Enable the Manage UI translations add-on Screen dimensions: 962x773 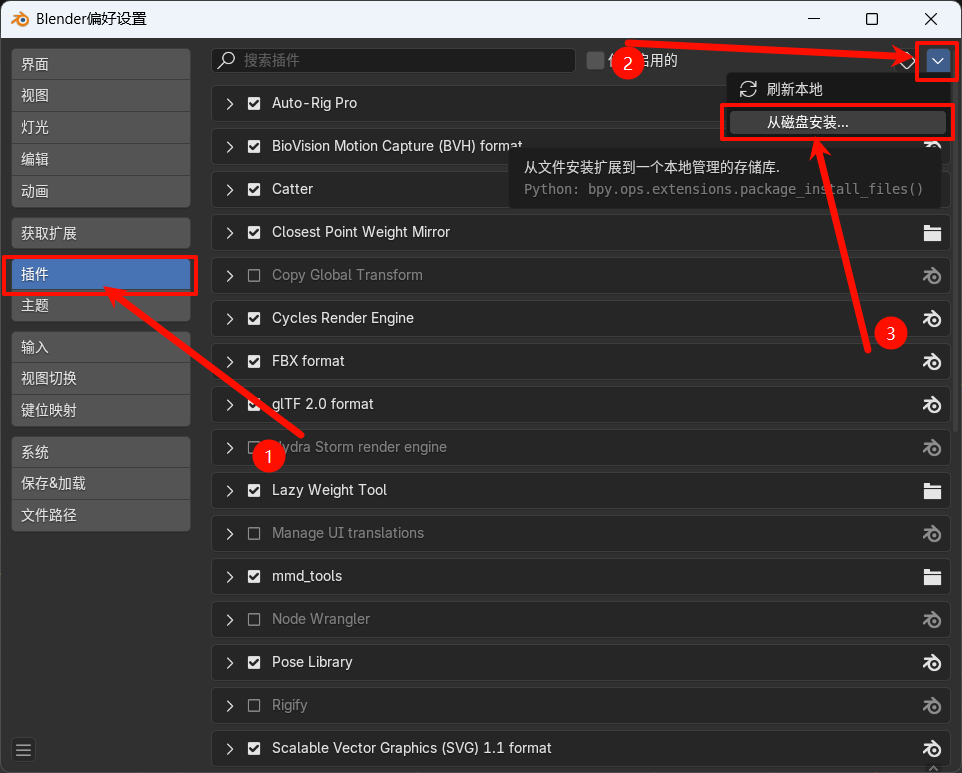click(254, 533)
